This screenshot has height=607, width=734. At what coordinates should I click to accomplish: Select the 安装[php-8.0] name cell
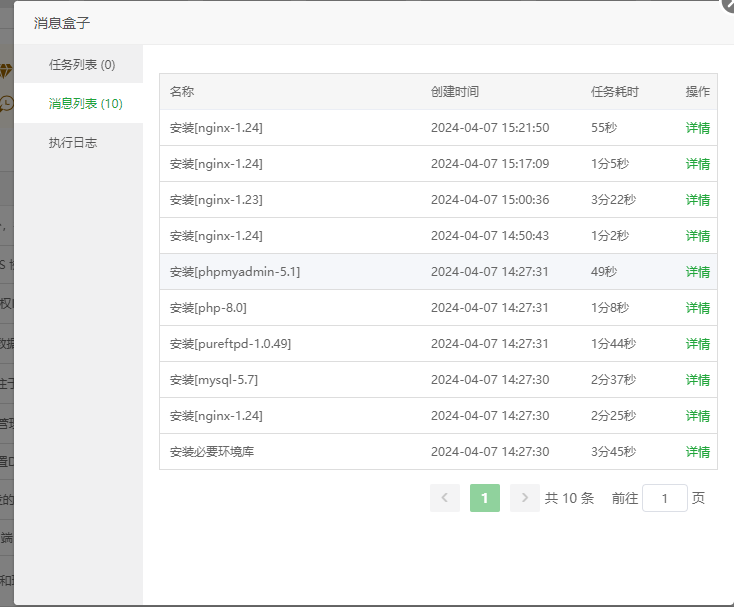(208, 308)
